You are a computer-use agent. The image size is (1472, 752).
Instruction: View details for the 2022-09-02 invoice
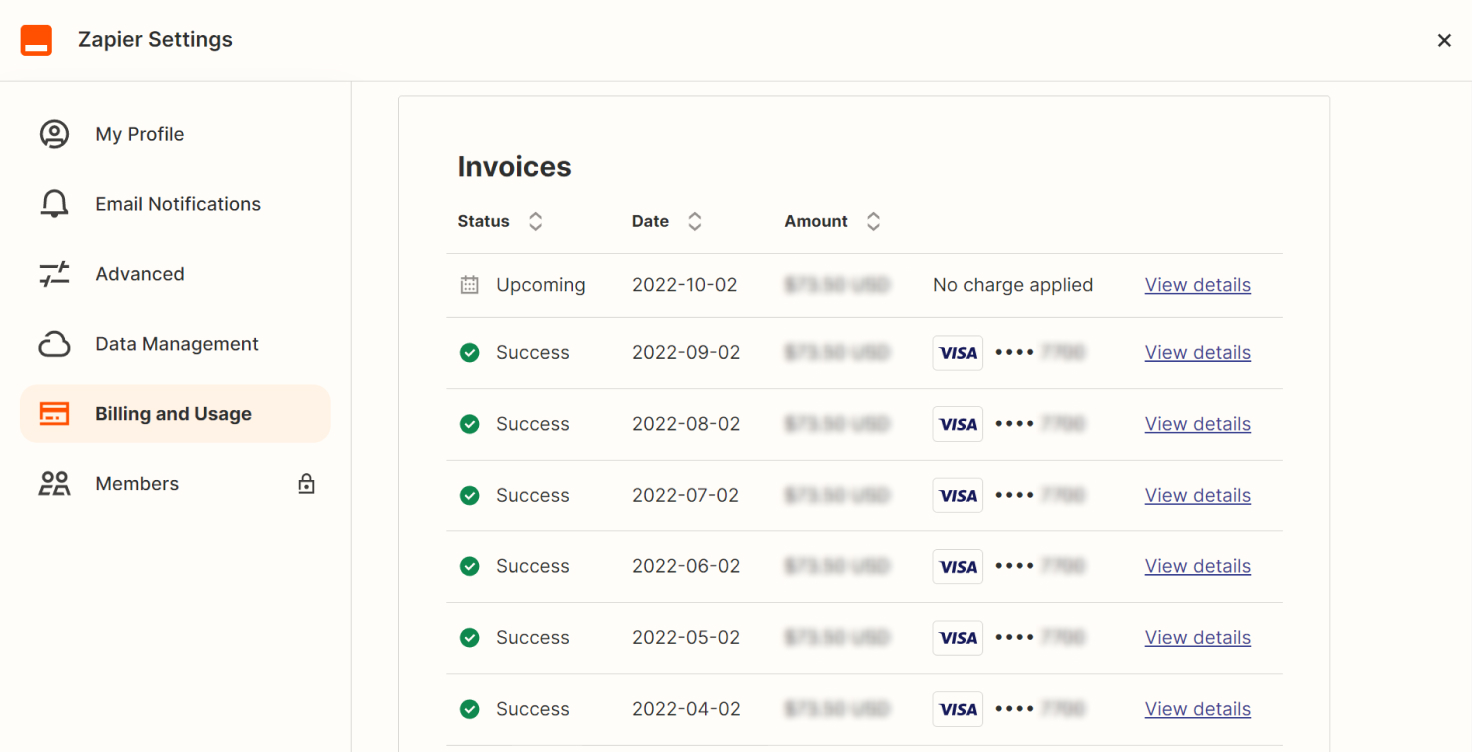[1197, 352]
